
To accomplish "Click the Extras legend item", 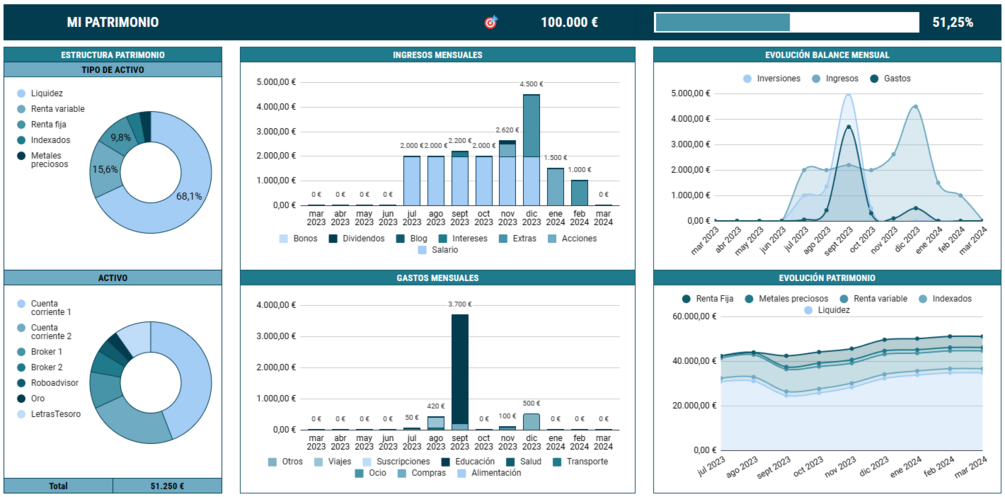I will [516, 239].
